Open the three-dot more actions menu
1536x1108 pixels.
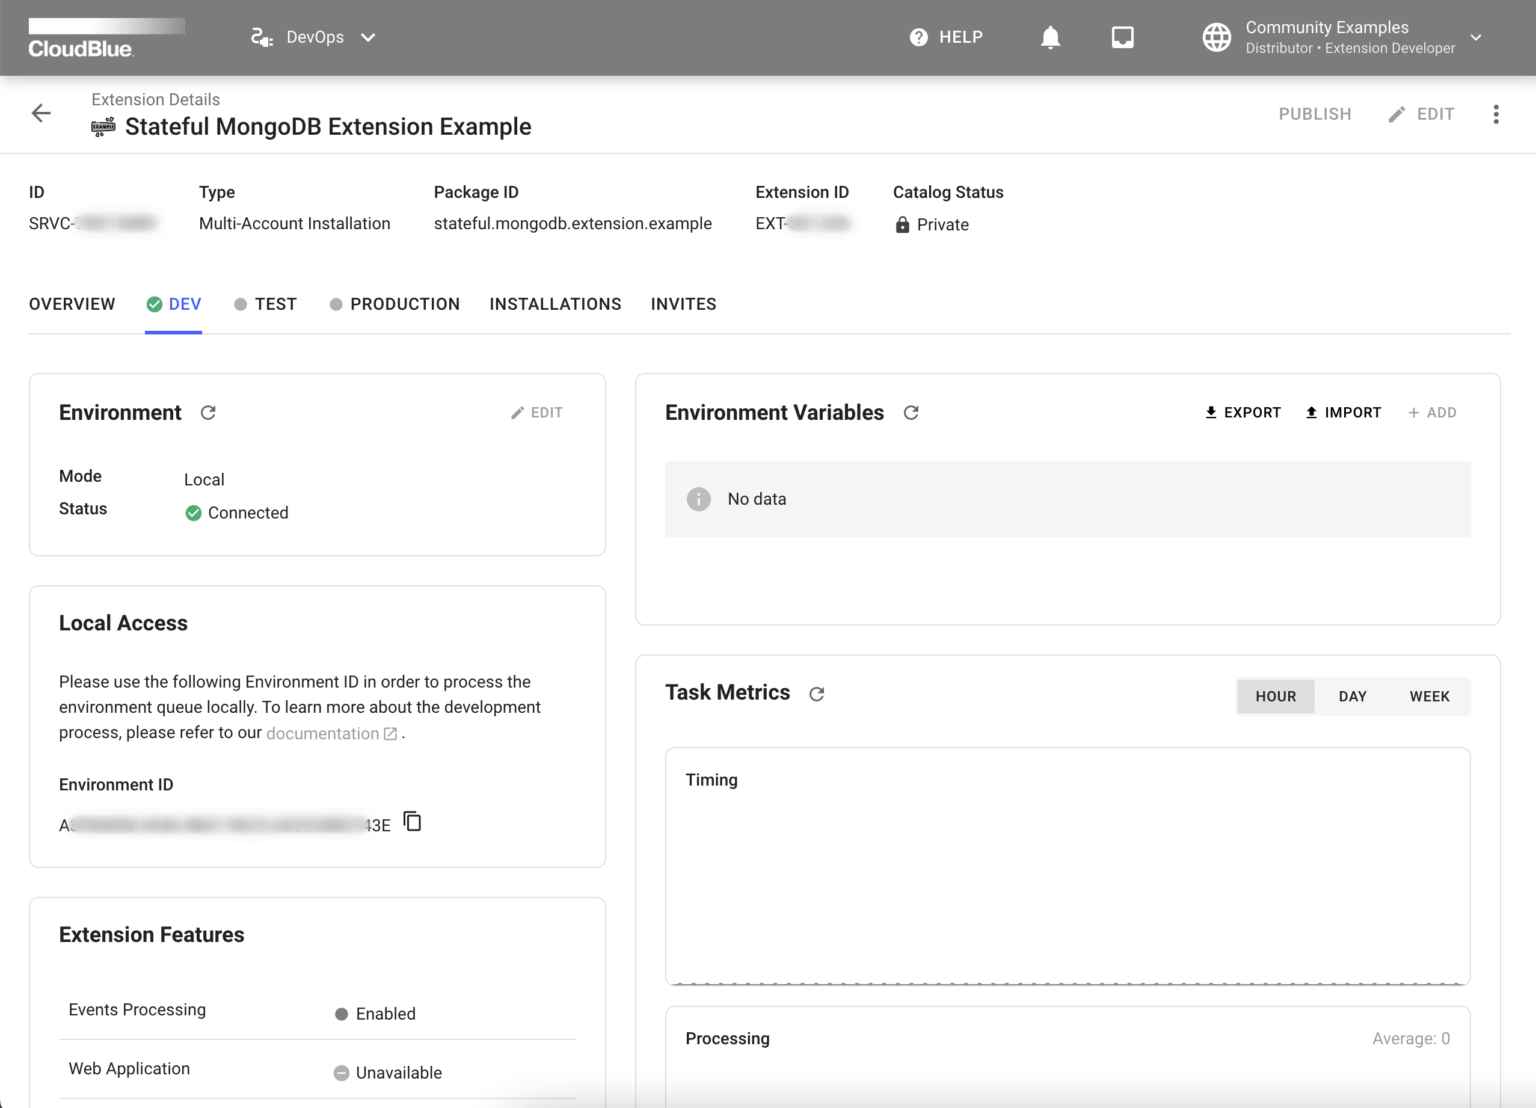1496,114
